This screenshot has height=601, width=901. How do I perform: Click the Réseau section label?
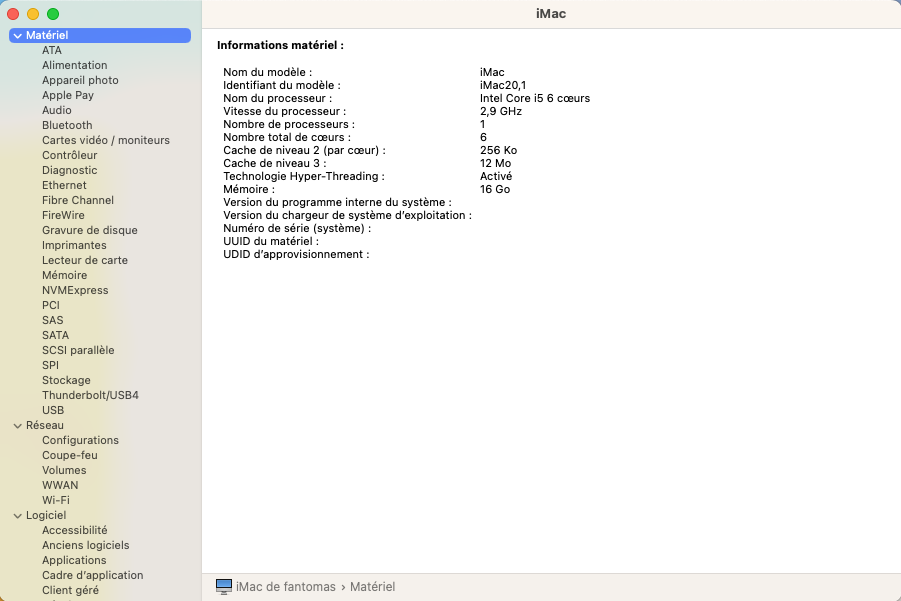tap(45, 425)
